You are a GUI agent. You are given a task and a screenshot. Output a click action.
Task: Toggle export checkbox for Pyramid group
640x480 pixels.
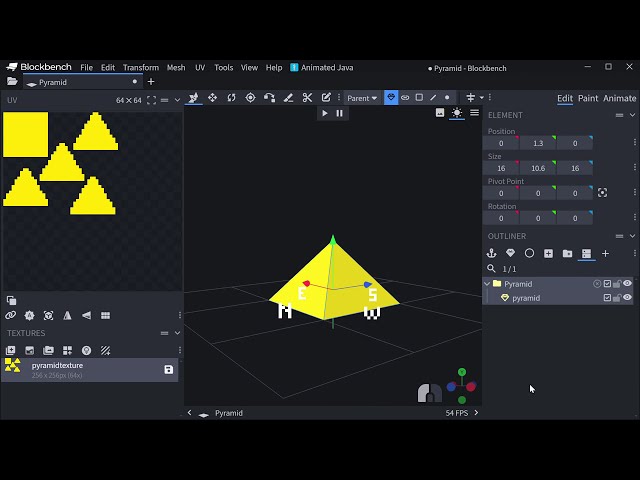(x=607, y=284)
